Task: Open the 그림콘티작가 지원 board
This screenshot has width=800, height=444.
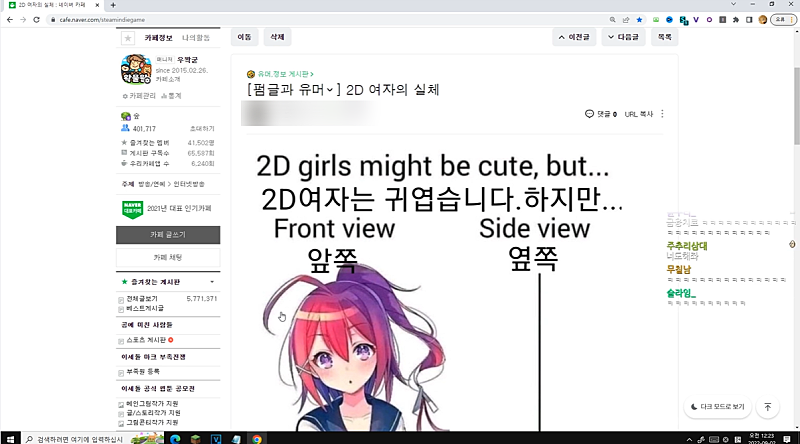Action: tap(152, 423)
